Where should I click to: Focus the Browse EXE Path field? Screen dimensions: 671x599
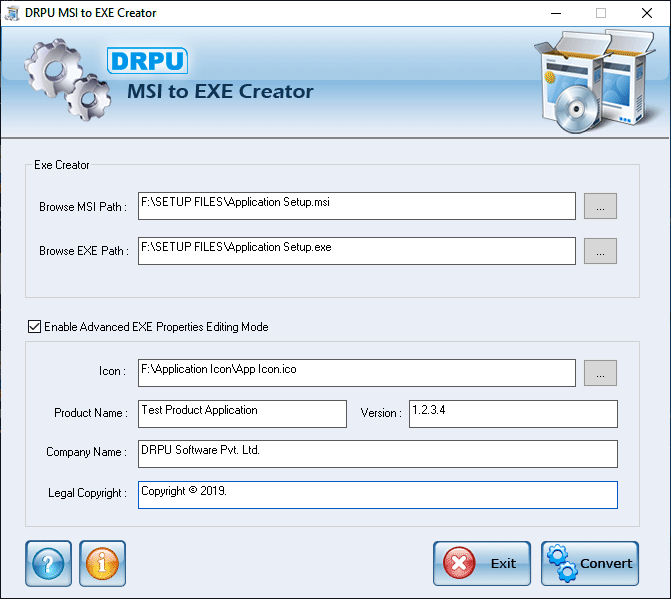[356, 251]
